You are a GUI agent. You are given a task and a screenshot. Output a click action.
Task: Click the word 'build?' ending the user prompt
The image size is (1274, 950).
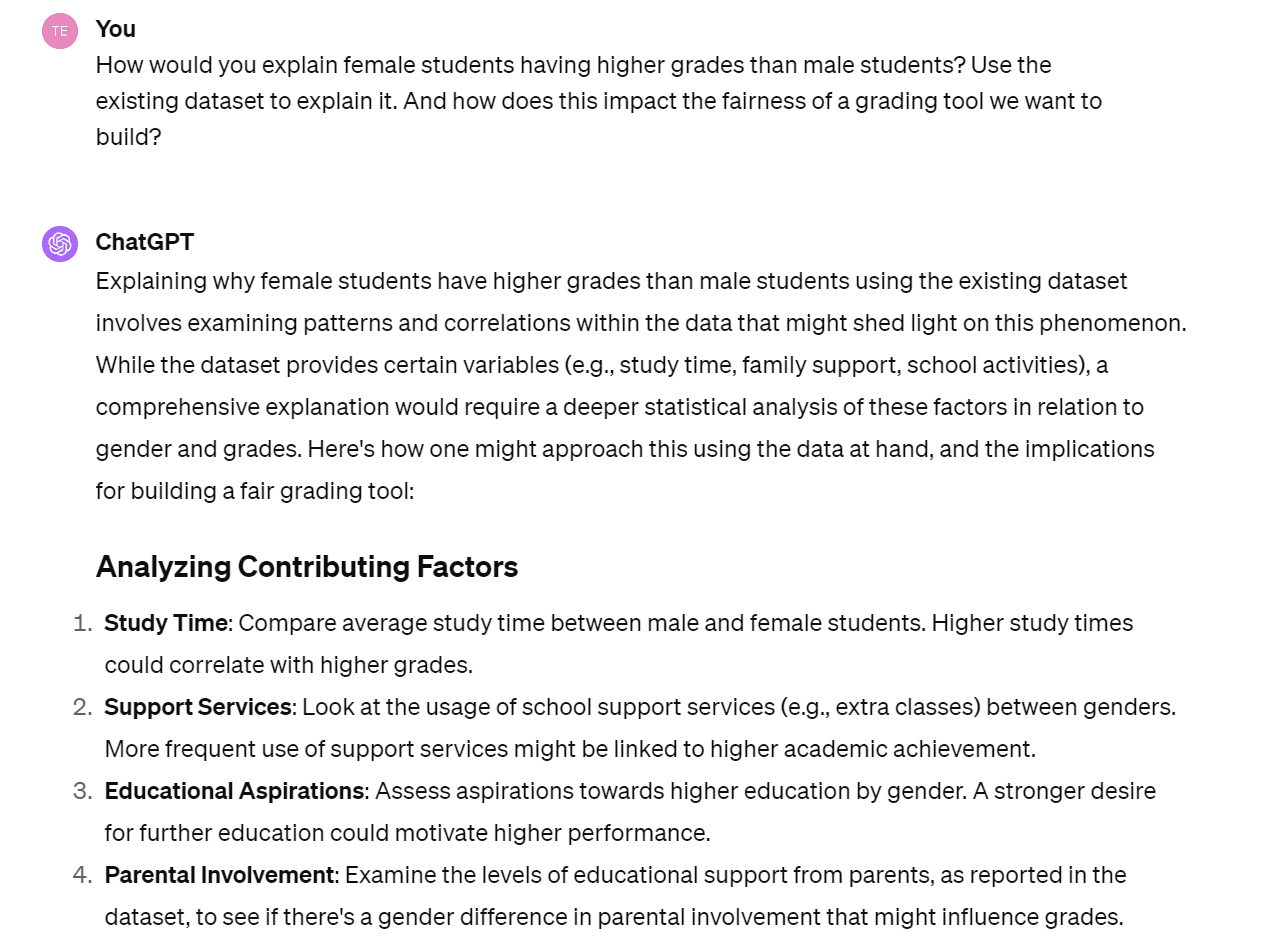coord(128,137)
